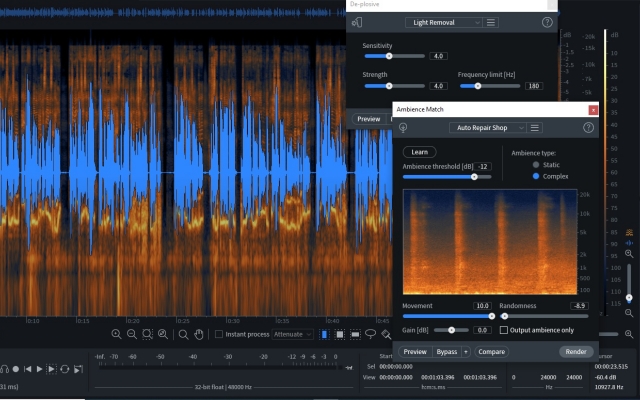
Task: Click the De-plosive Strength slider
Action: [x=394, y=86]
